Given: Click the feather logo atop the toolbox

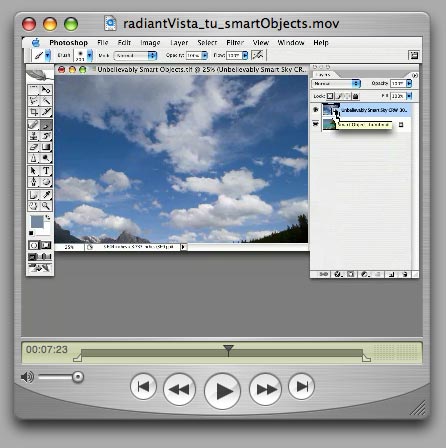Looking at the screenshot, I should pos(39,75).
